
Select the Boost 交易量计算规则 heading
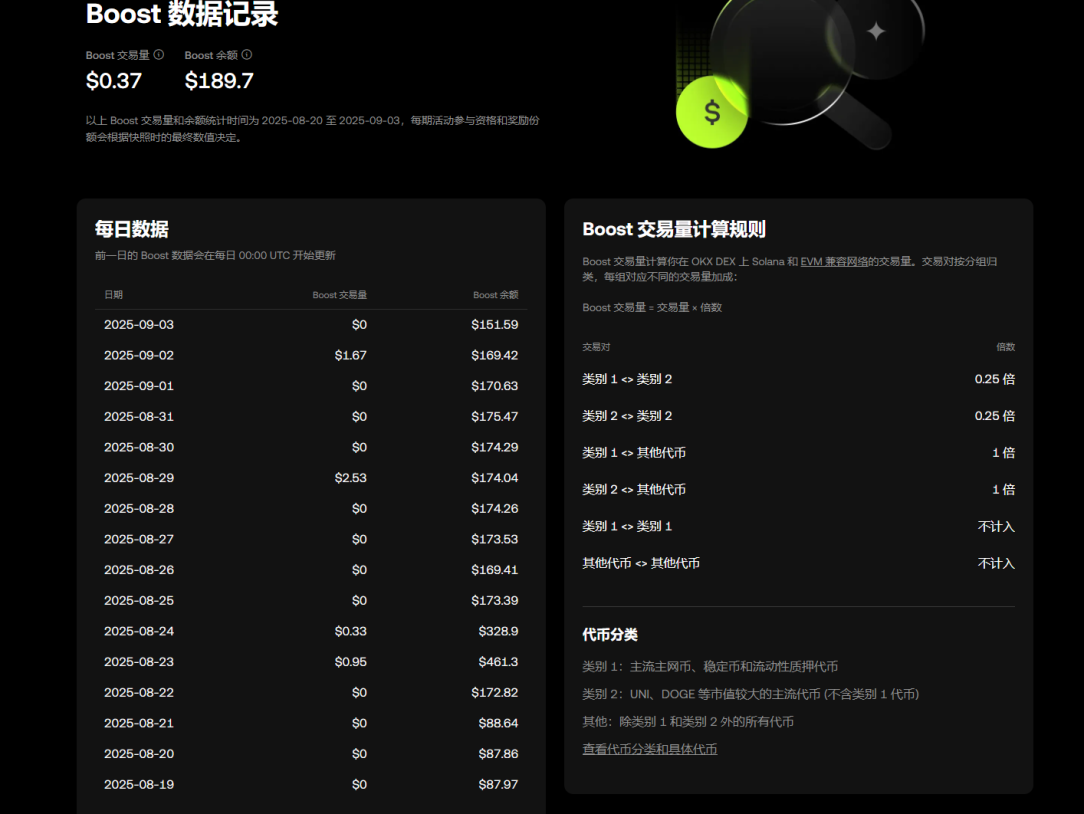674,229
